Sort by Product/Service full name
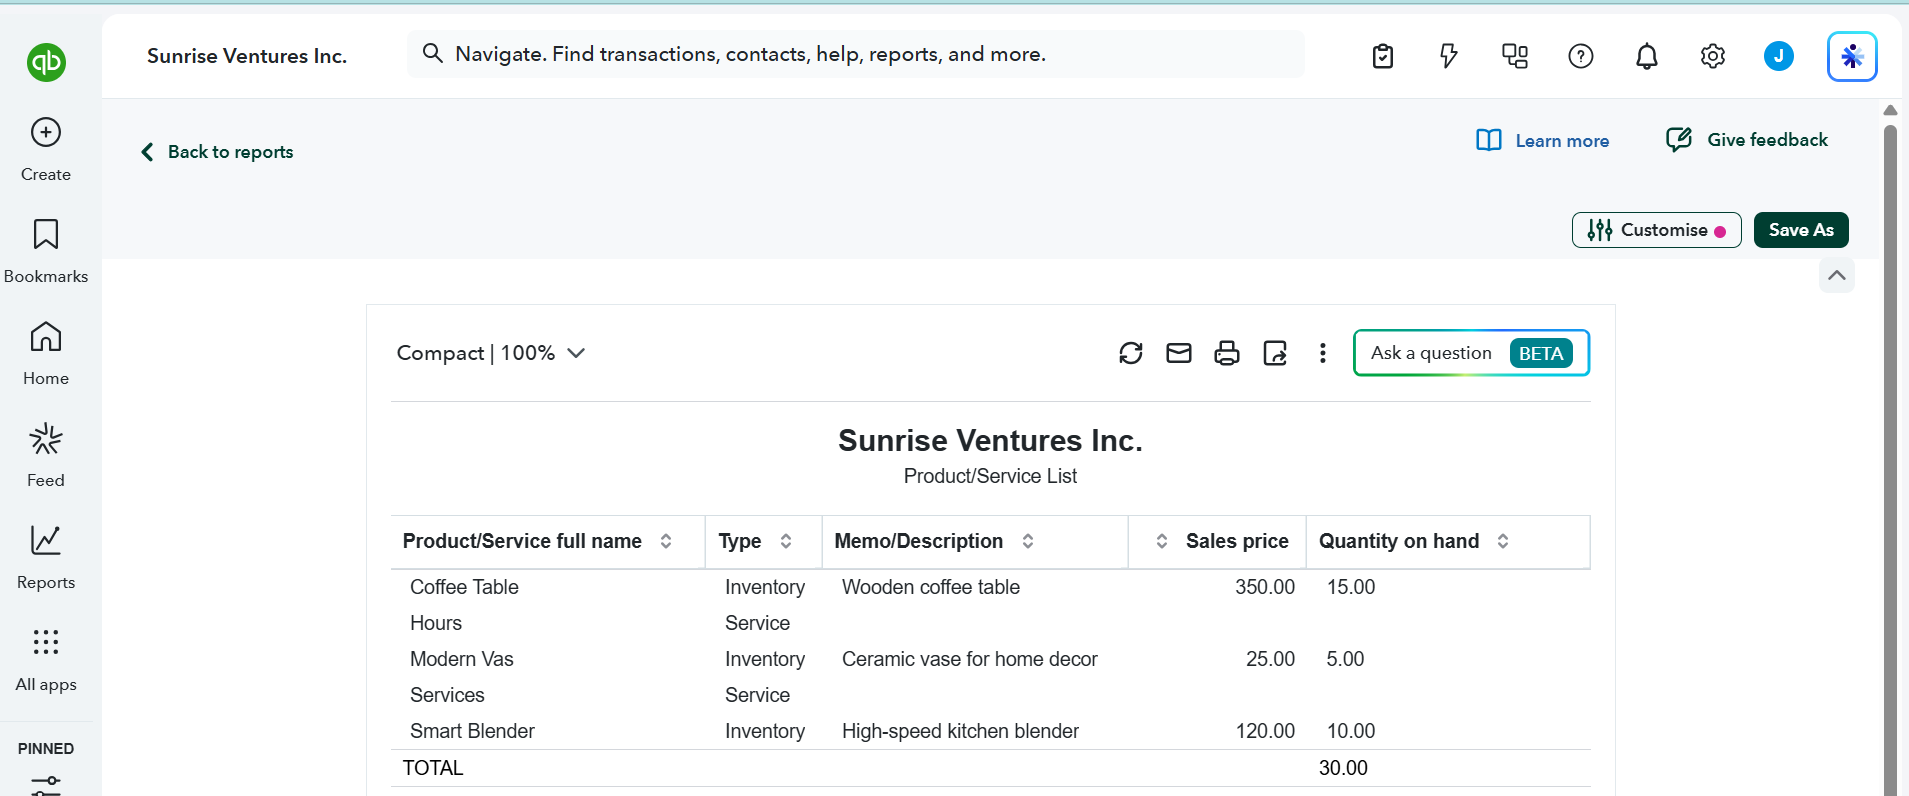This screenshot has width=1909, height=796. (666, 541)
